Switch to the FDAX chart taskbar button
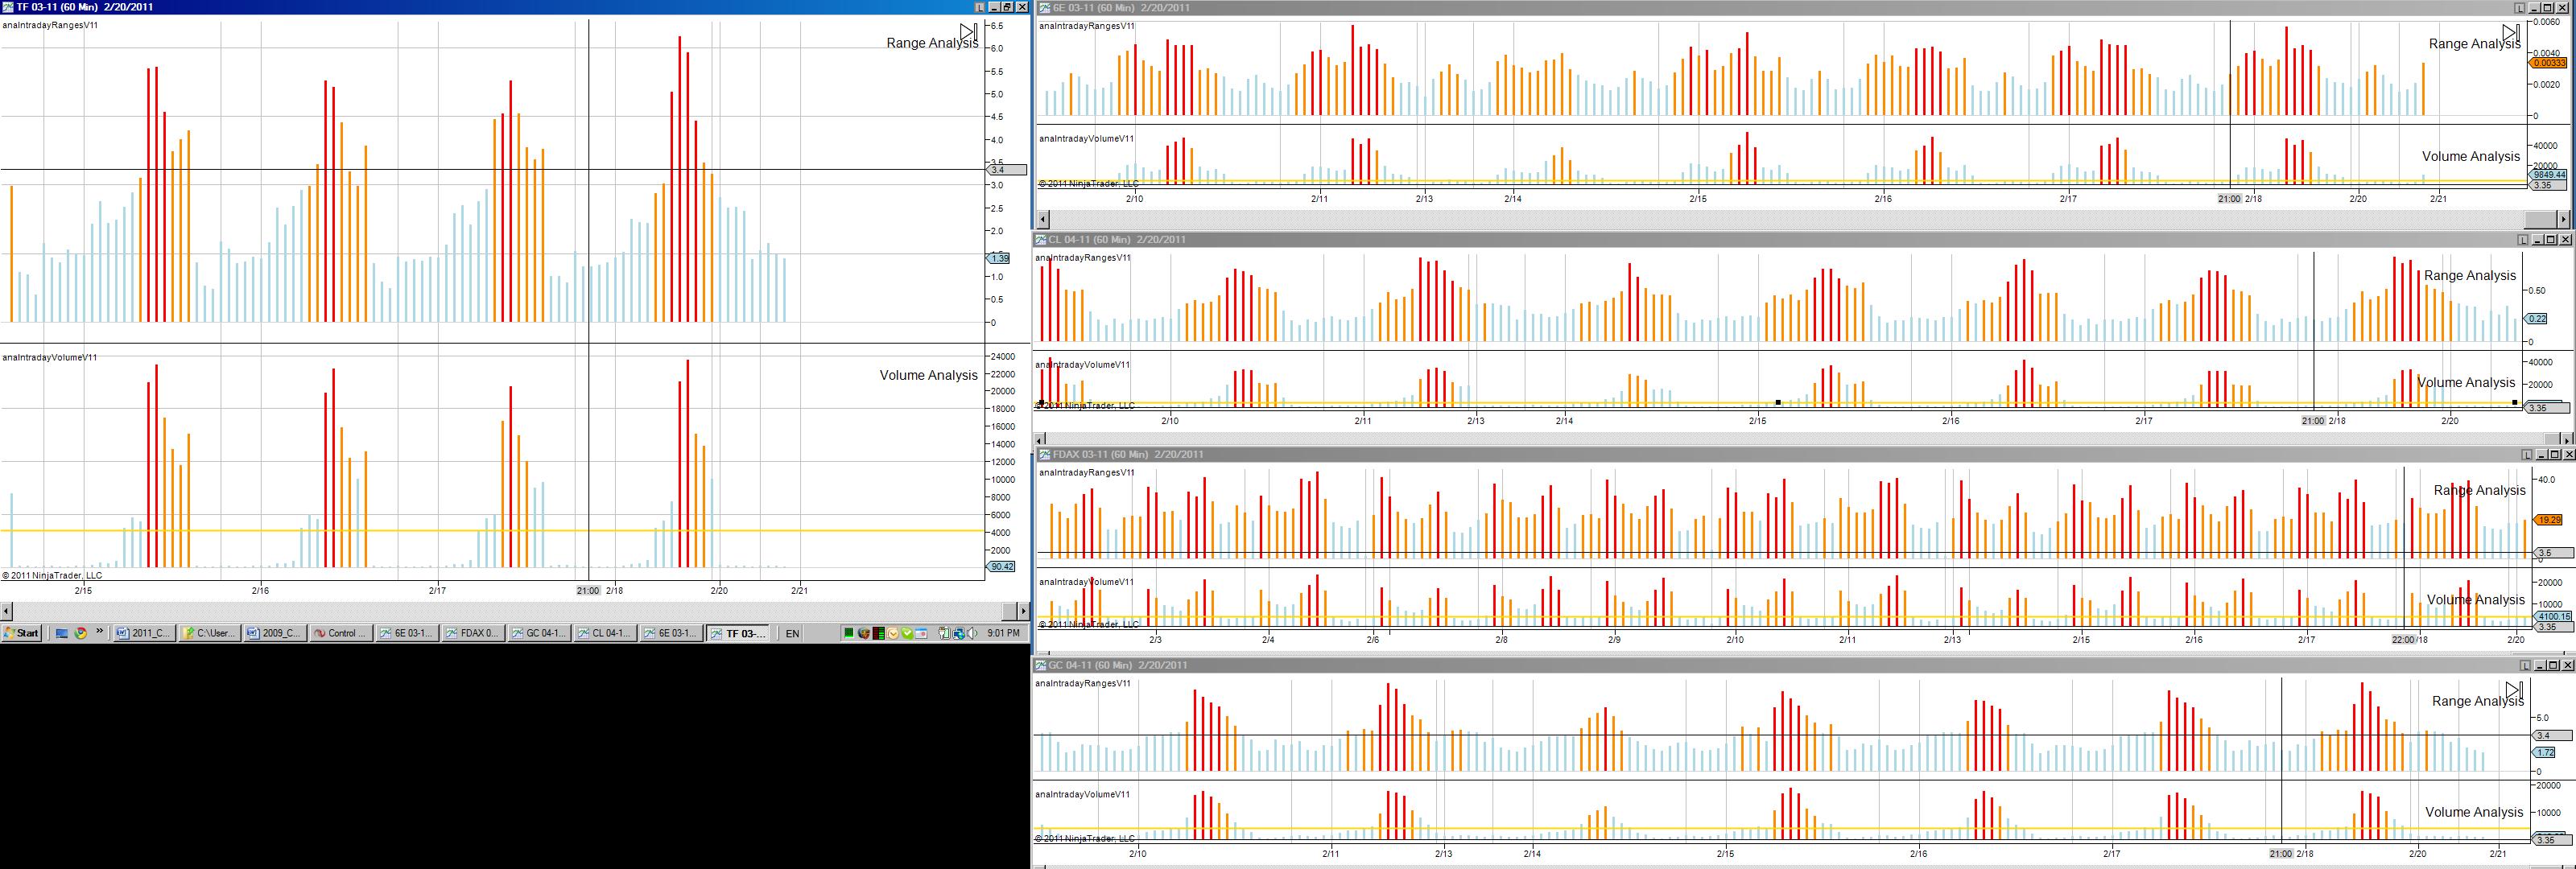This screenshot has height=869, width=2576. click(473, 633)
